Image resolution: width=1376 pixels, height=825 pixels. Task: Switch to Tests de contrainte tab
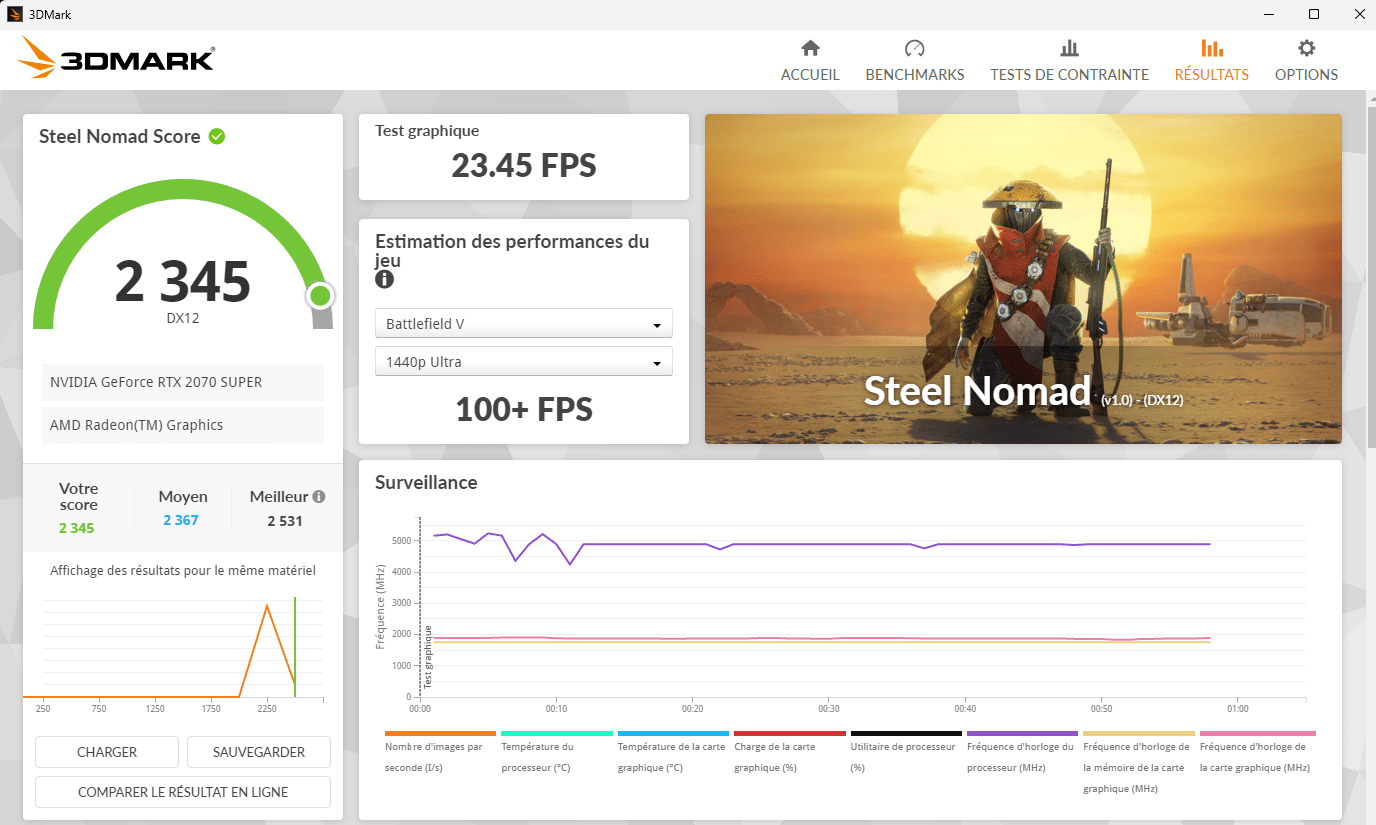point(1070,61)
